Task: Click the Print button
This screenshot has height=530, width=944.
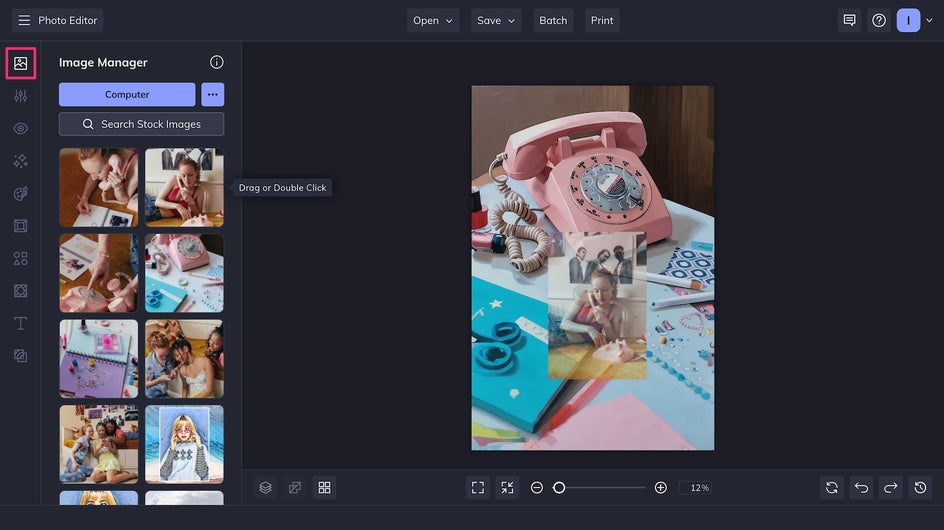Action: coord(602,20)
